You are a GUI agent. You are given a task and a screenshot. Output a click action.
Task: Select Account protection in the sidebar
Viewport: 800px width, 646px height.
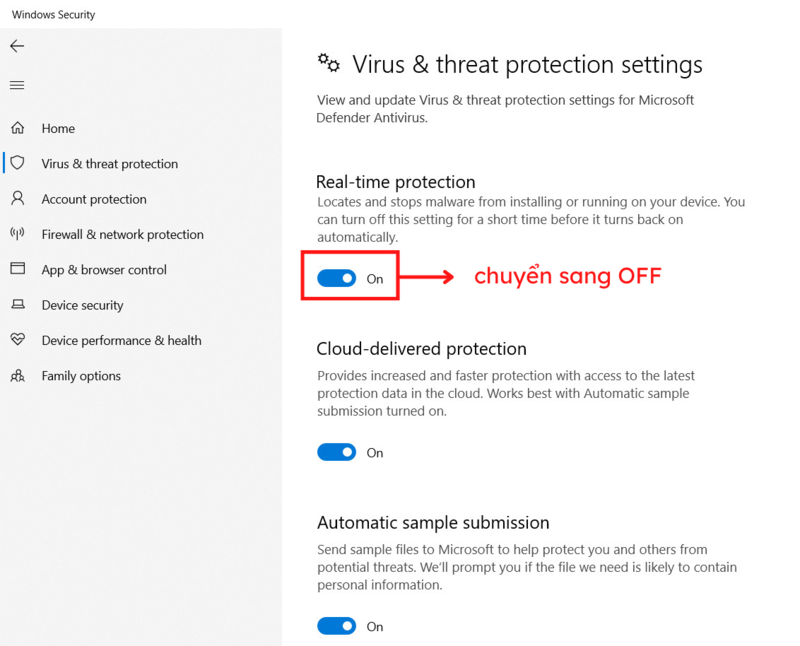pos(94,199)
